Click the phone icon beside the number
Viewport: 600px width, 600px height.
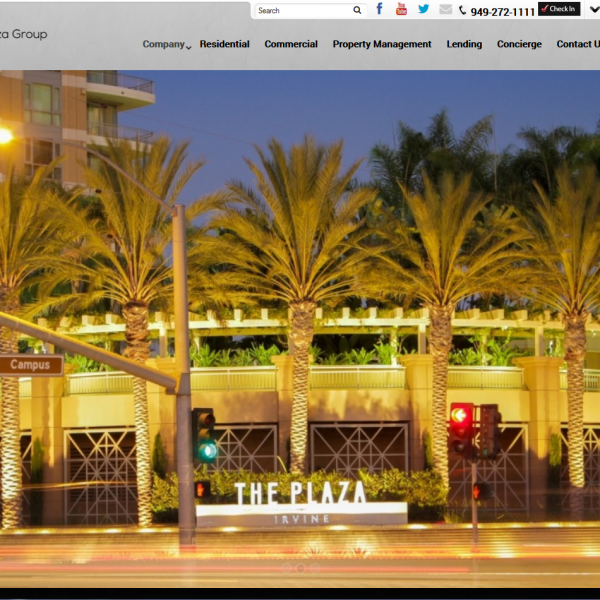pyautogui.click(x=463, y=10)
